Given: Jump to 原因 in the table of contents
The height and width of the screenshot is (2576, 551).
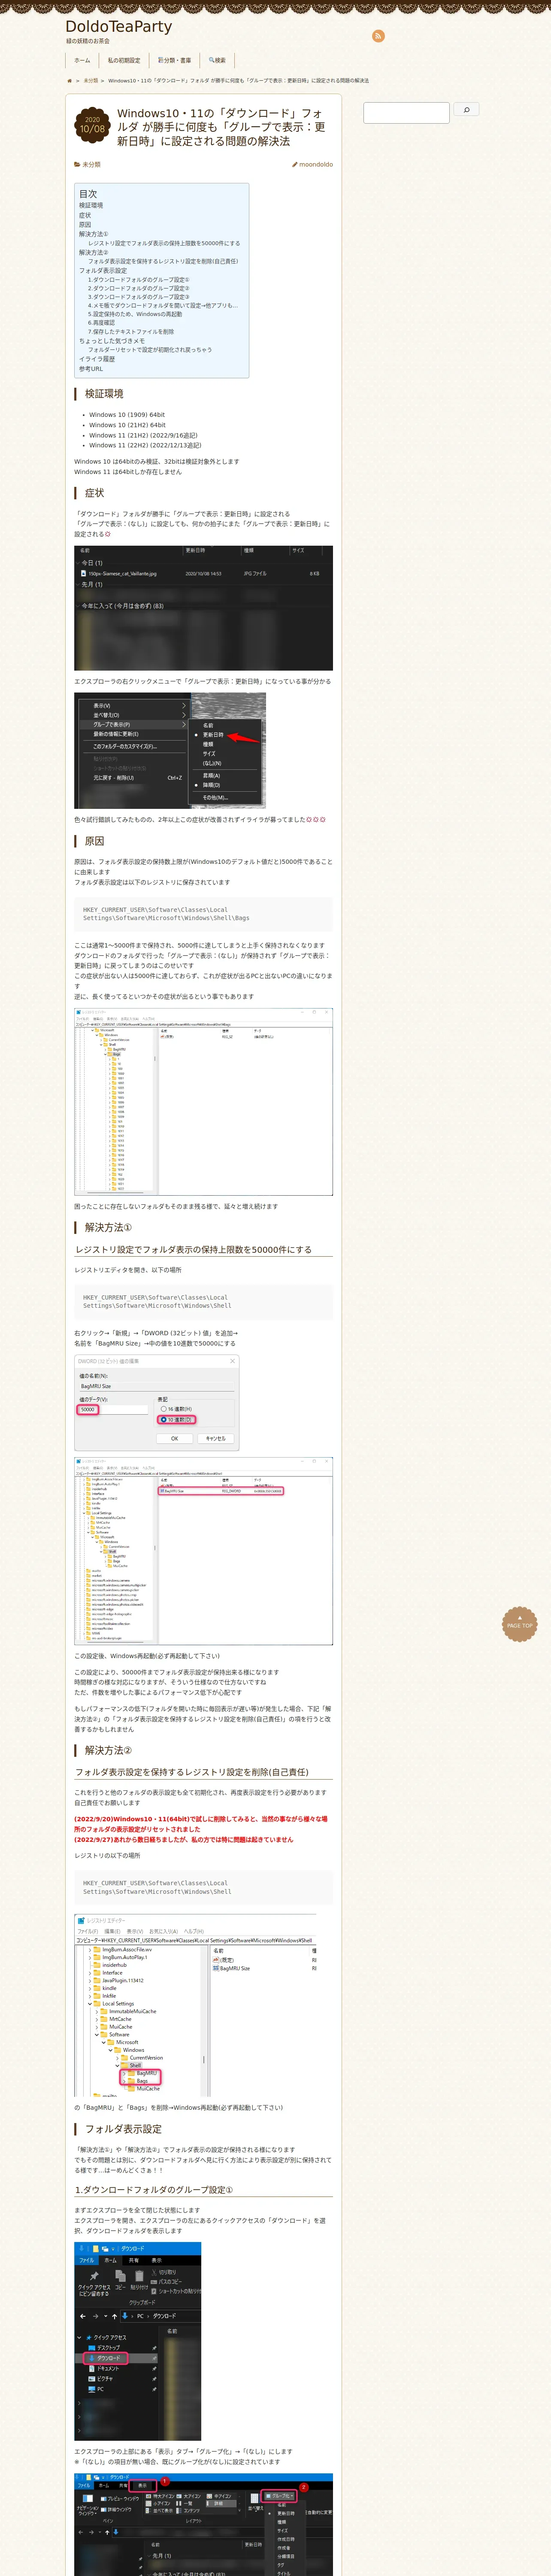Looking at the screenshot, I should 85,225.
